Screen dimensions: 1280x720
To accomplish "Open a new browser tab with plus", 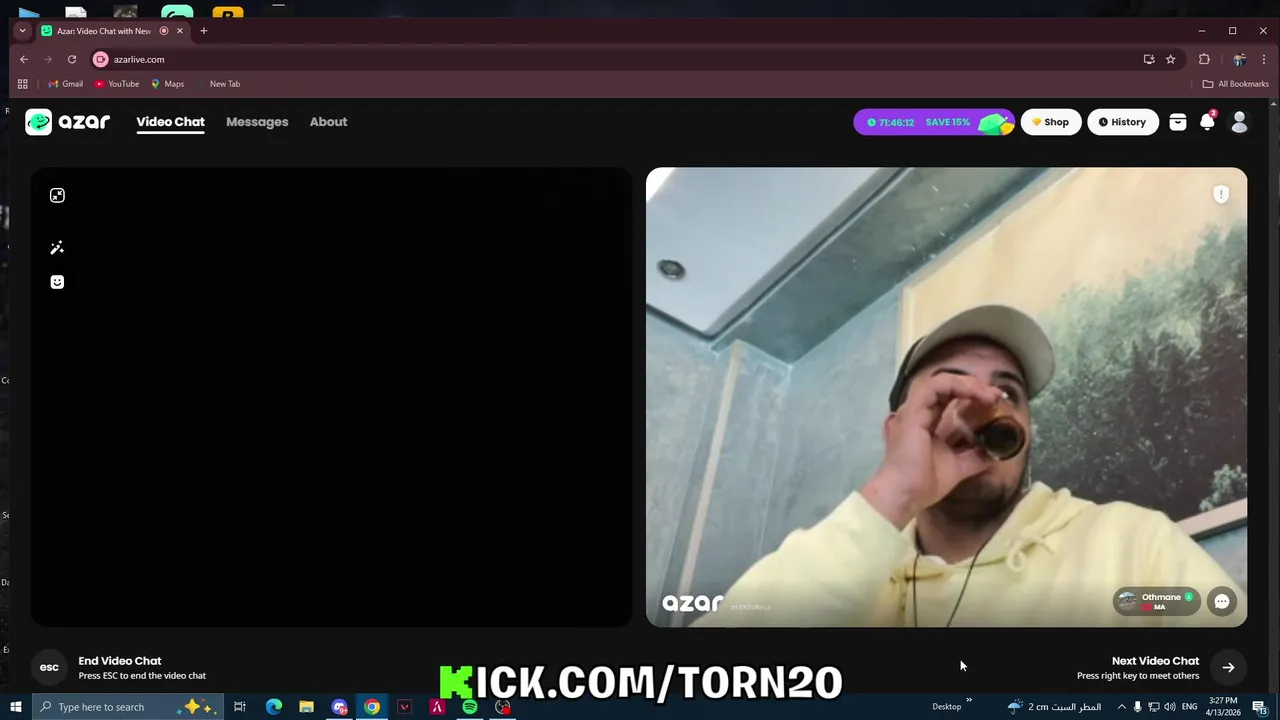I will tap(204, 31).
